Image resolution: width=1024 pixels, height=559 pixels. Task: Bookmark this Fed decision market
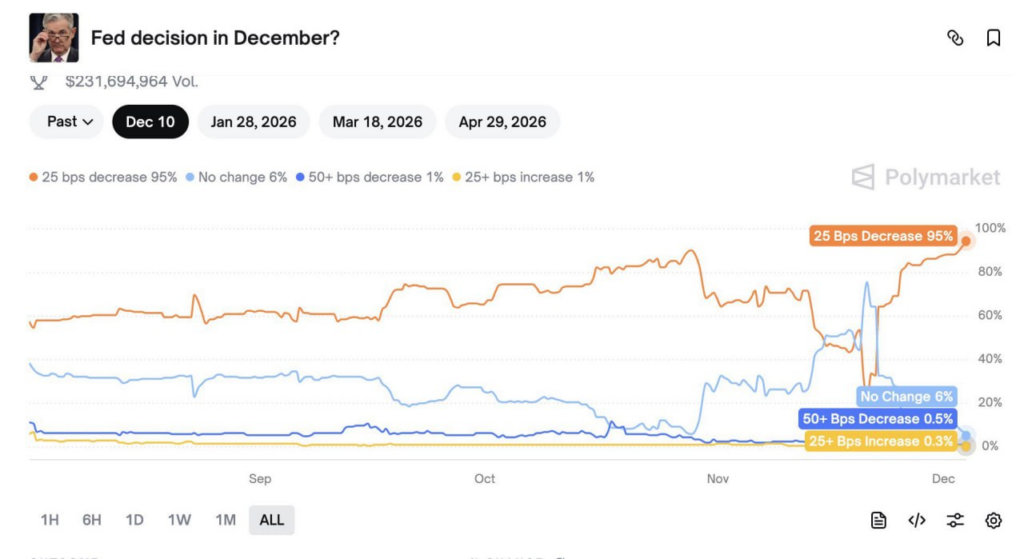(x=993, y=38)
